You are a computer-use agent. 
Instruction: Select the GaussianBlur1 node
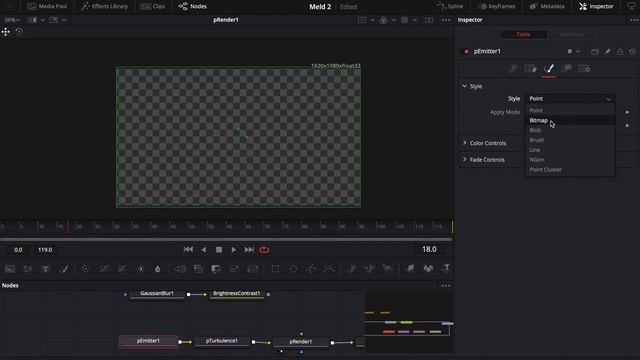pos(157,294)
